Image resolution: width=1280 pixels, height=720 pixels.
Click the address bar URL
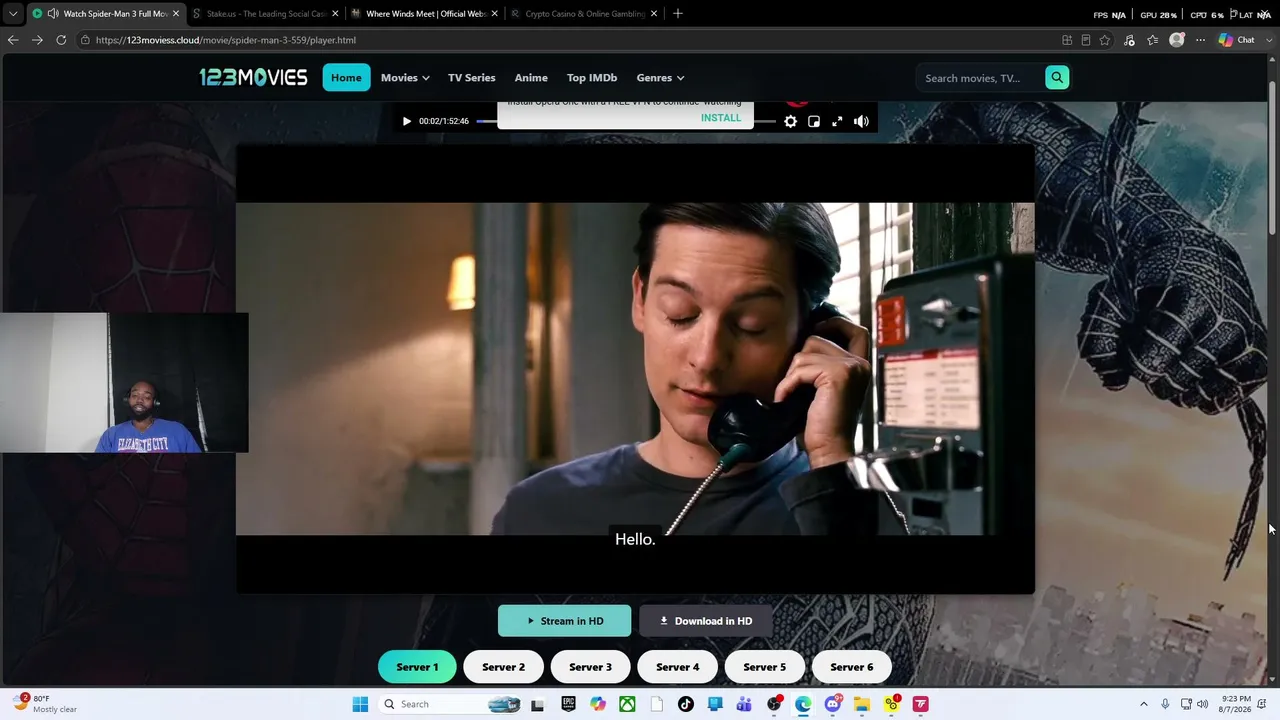pyautogui.click(x=225, y=40)
